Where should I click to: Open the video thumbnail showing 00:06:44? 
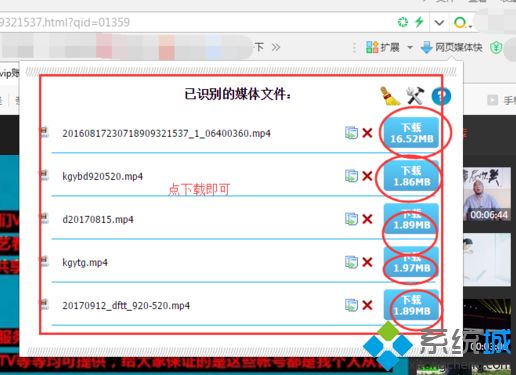click(487, 194)
